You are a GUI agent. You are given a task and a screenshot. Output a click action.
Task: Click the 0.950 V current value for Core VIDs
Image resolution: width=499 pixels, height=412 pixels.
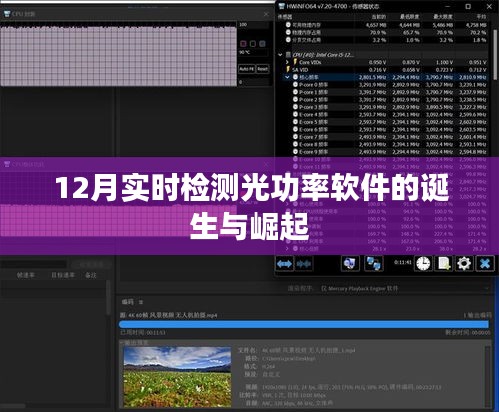click(377, 62)
